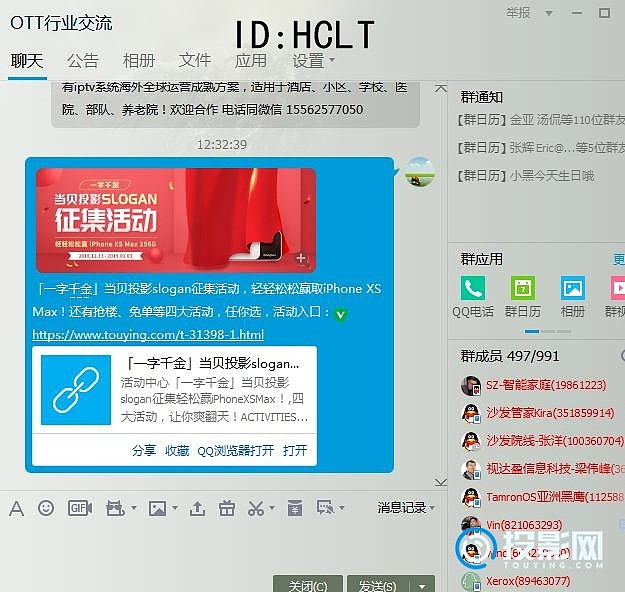Expand the chat bubble icon dropdown
The image size is (625, 592).
coord(342,508)
